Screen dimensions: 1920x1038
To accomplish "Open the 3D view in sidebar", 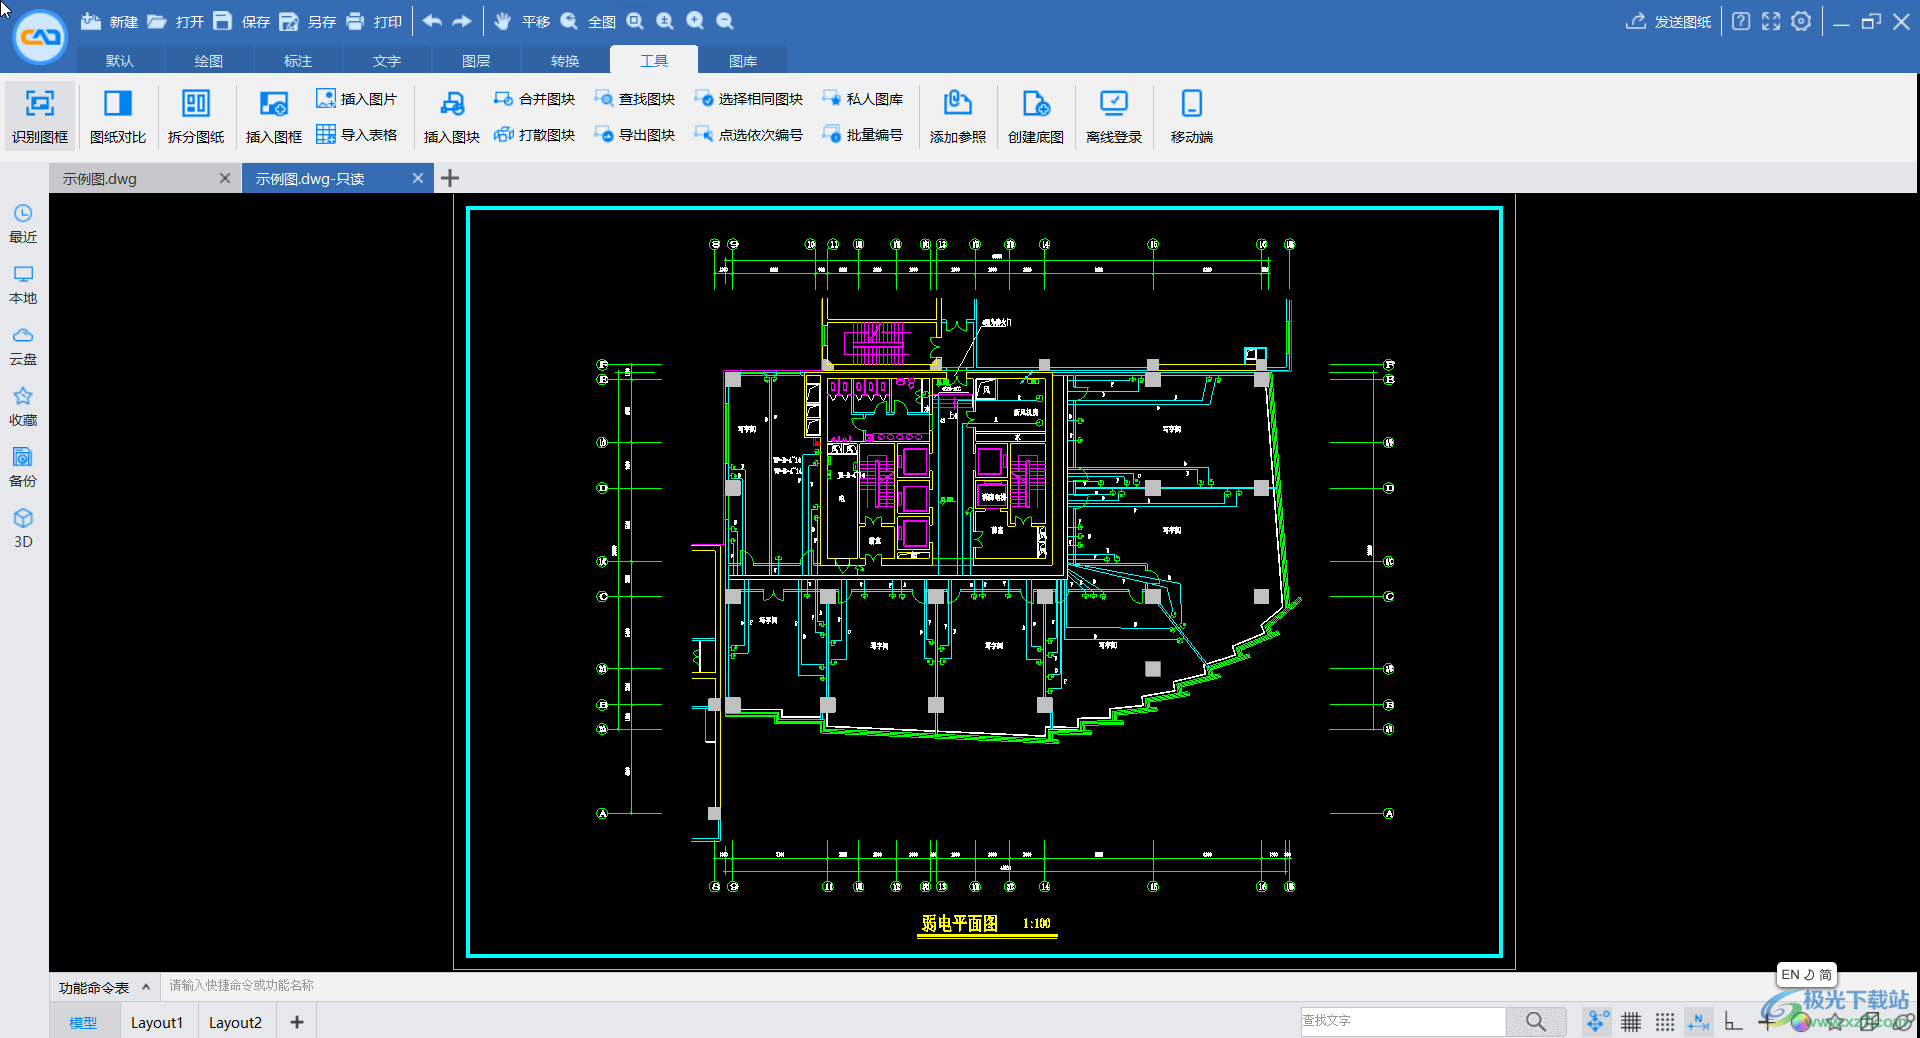I will coord(23,529).
